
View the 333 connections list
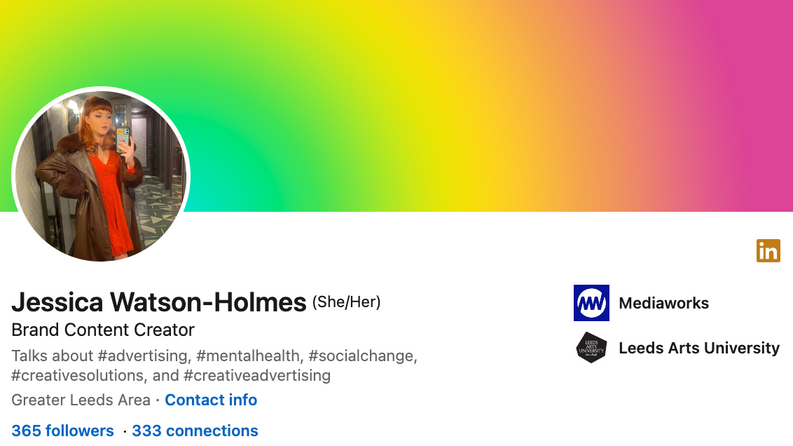click(x=195, y=430)
